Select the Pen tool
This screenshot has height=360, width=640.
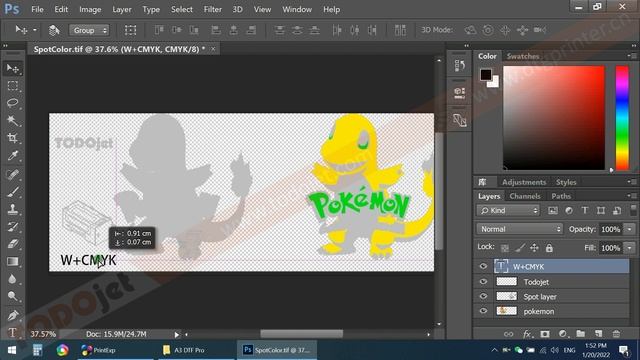[x=13, y=315]
